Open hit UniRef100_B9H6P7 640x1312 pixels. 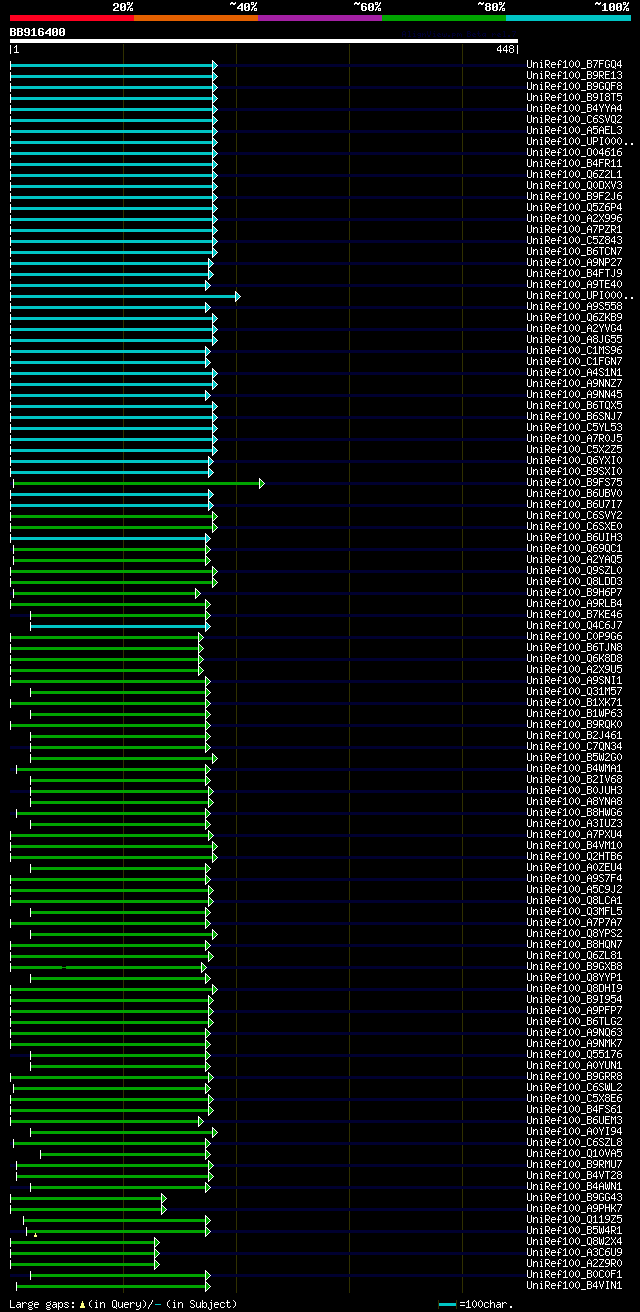[574, 593]
